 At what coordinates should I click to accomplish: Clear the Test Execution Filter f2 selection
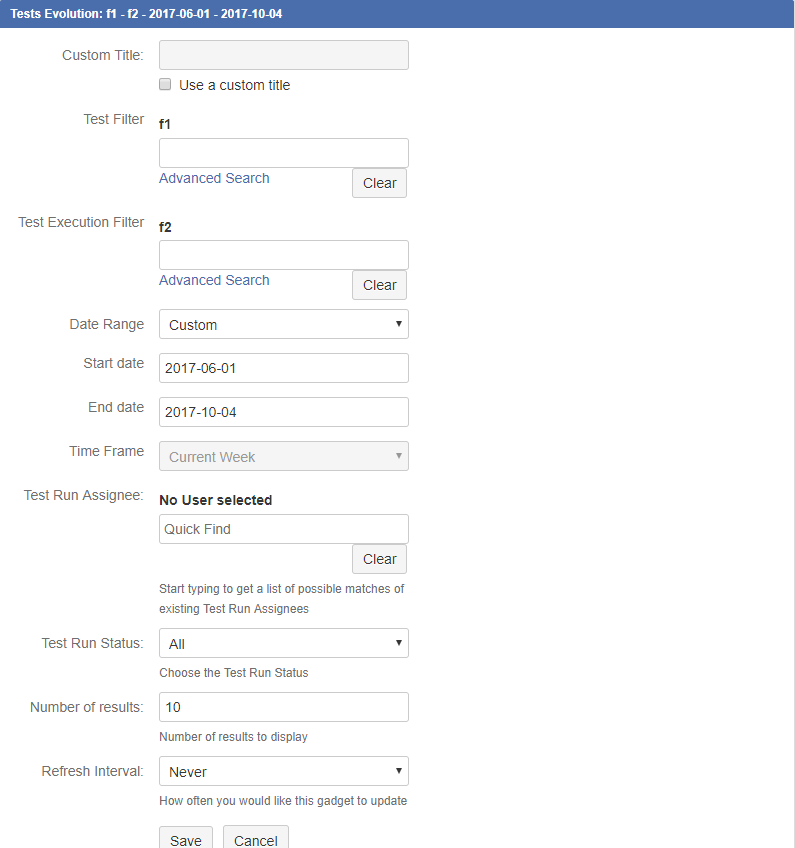379,285
